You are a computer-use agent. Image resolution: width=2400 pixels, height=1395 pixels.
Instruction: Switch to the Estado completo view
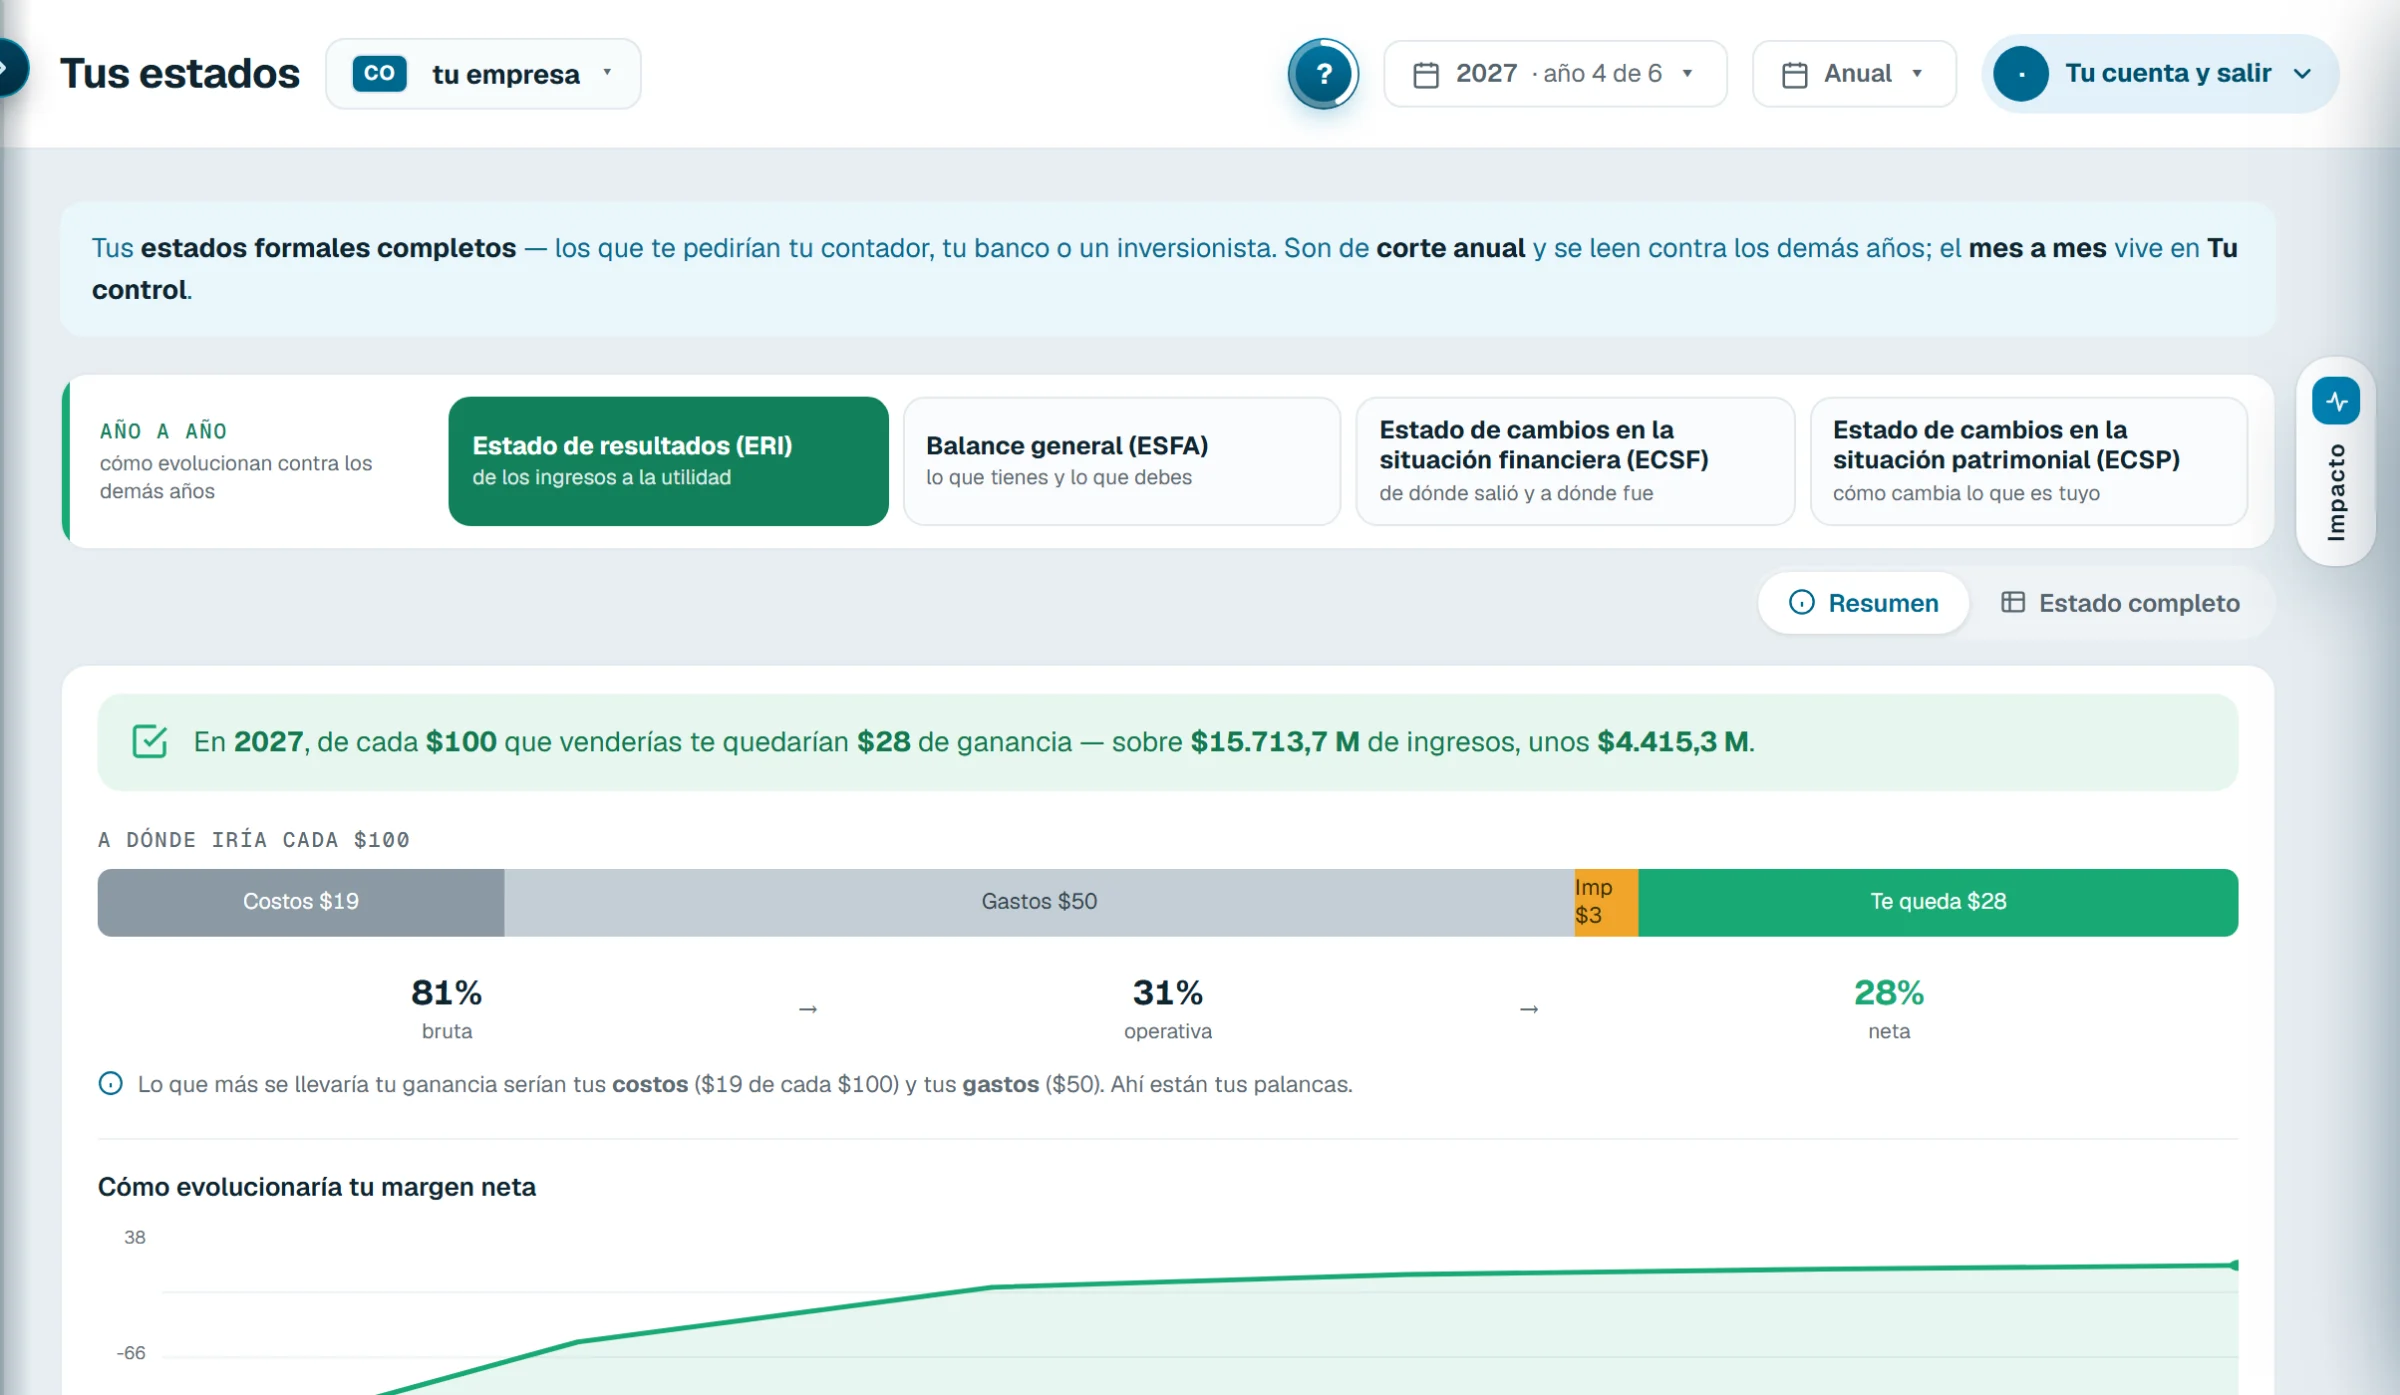pos(2120,603)
